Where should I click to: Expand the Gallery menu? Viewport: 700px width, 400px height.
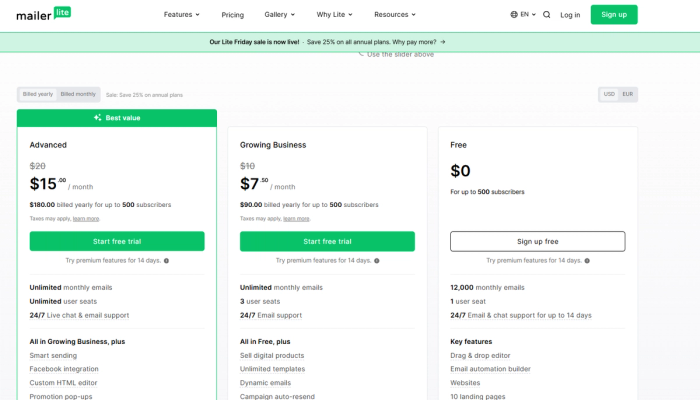(279, 15)
